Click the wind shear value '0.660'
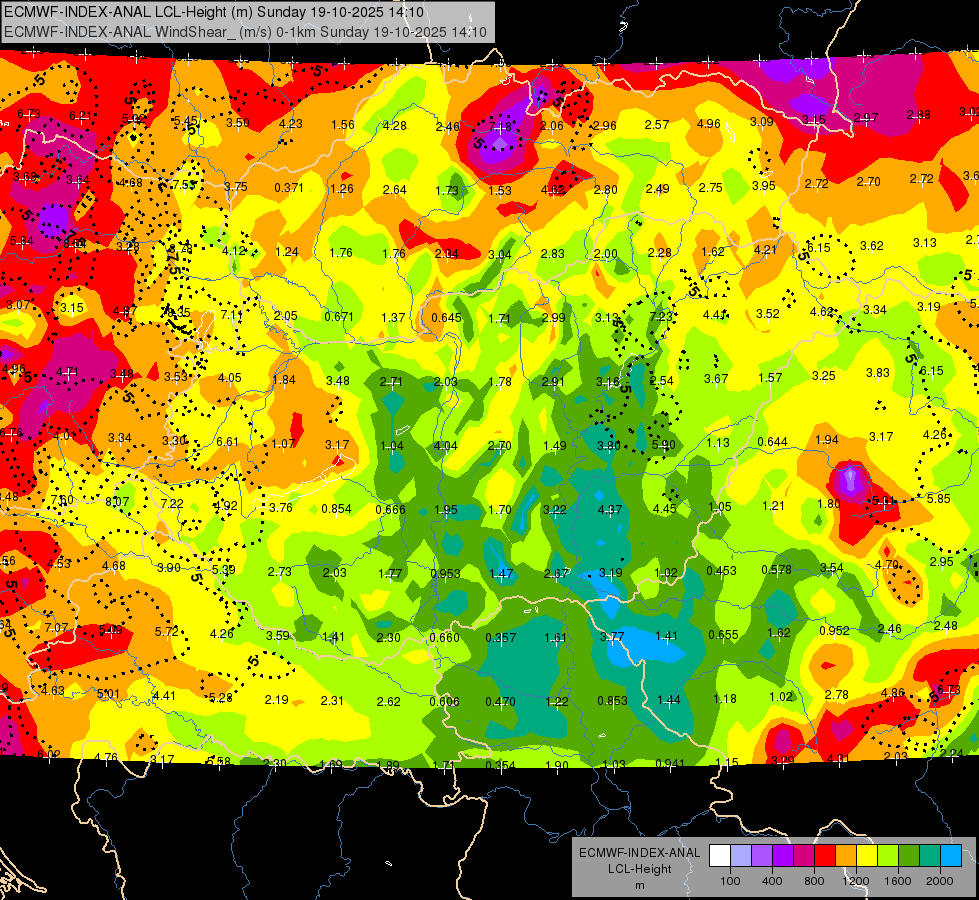979x900 pixels. 445,638
